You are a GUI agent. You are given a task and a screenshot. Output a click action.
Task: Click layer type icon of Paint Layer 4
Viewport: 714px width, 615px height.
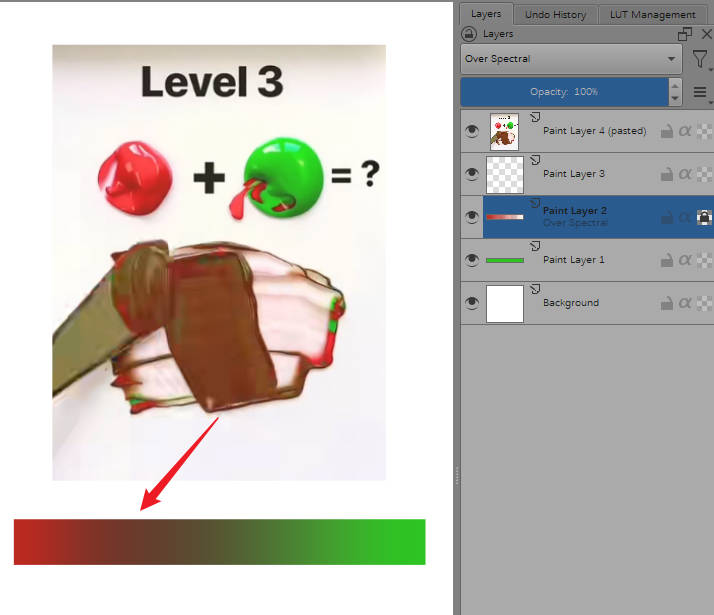pyautogui.click(x=536, y=117)
